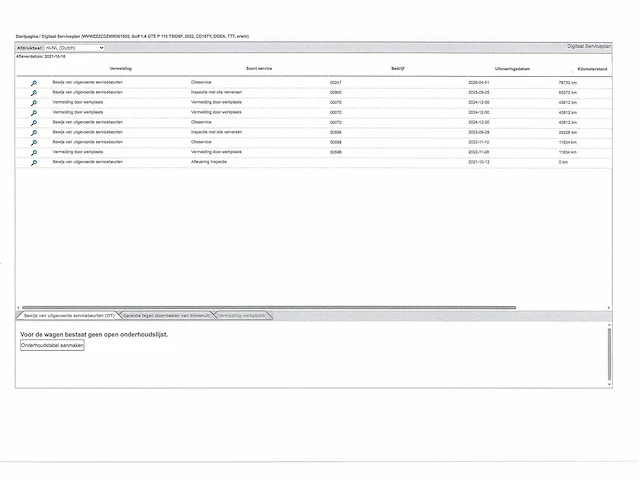Click the horizontal scrollbar below the table
Image resolution: width=640 pixels, height=480 pixels.
[x=269, y=307]
